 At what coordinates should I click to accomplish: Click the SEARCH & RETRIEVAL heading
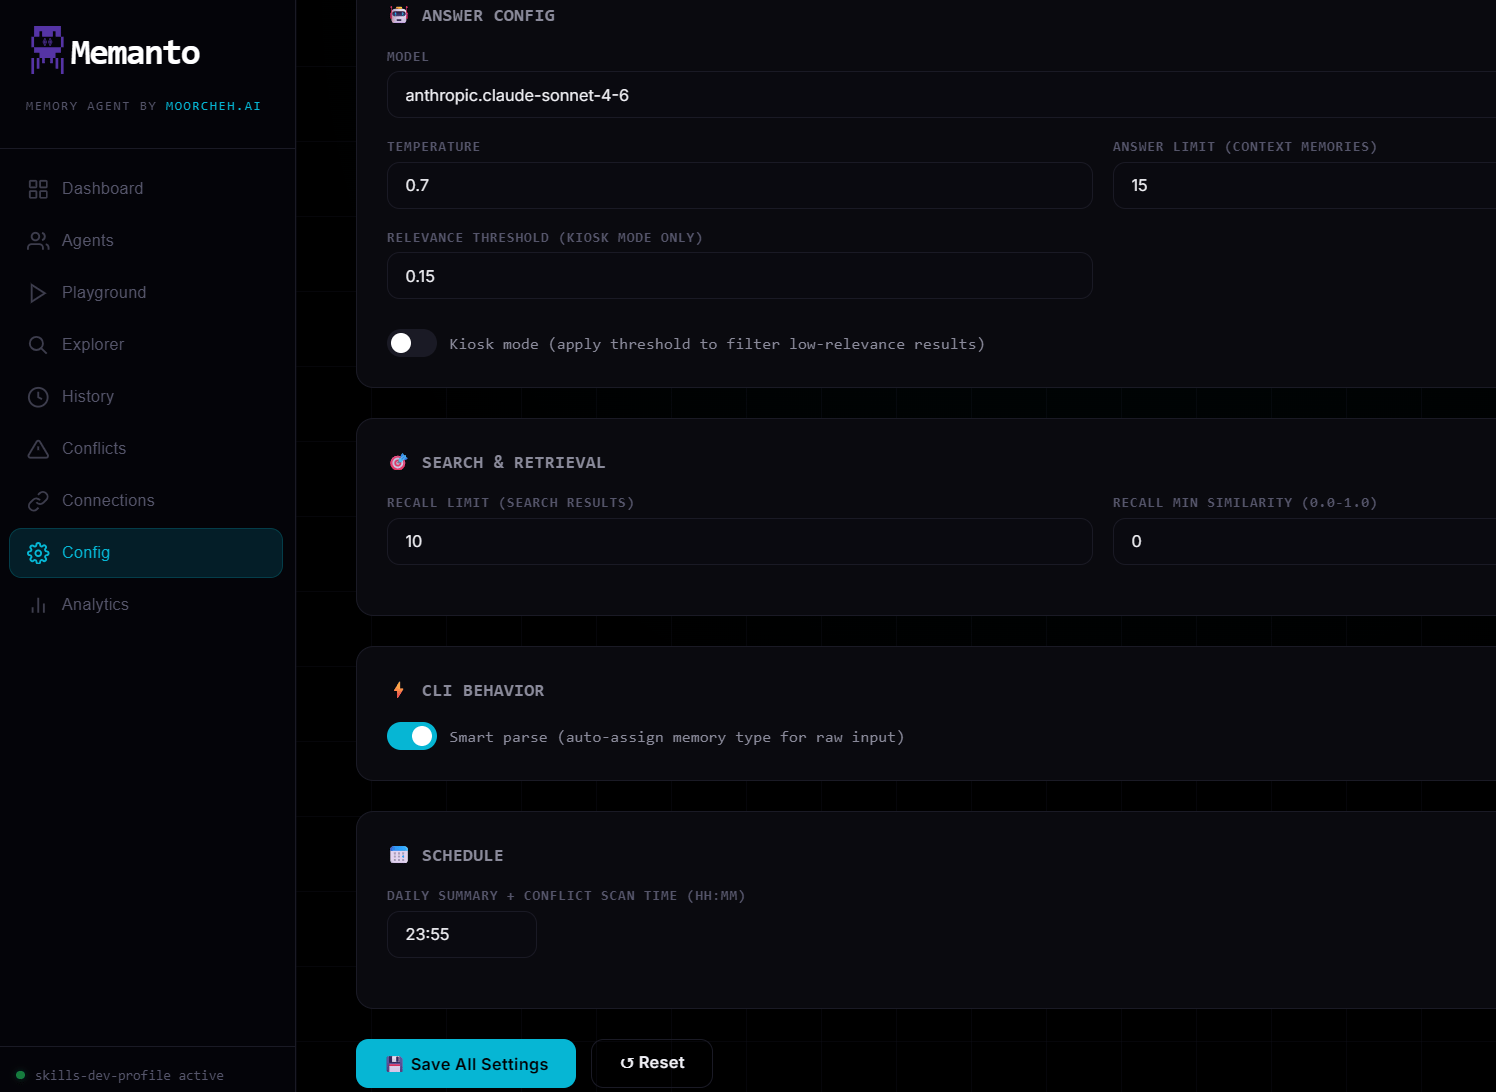click(x=513, y=462)
